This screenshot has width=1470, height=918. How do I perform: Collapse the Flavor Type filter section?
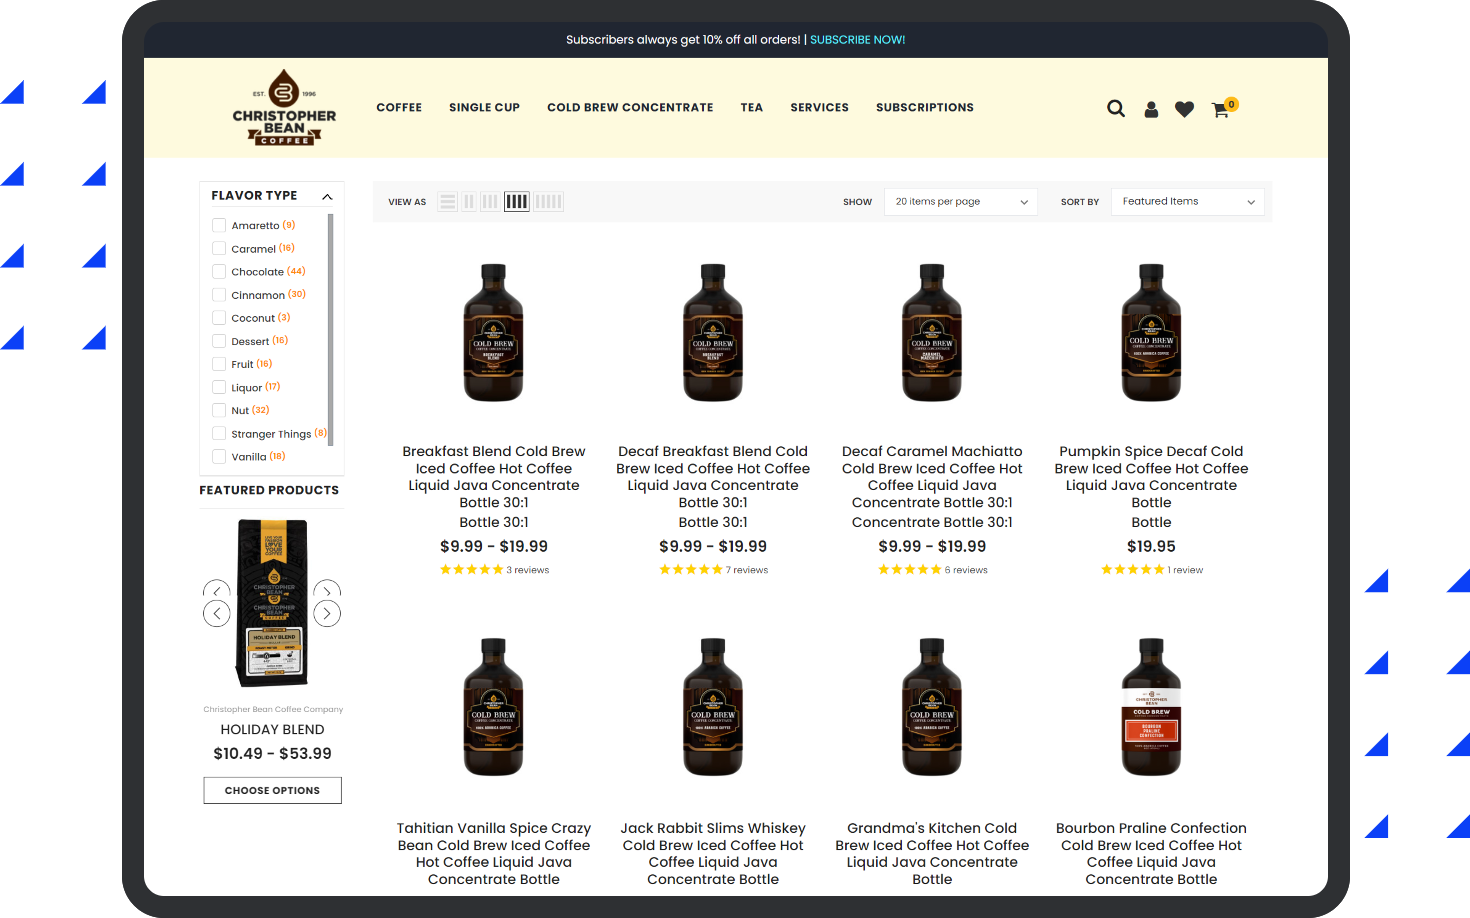click(327, 197)
